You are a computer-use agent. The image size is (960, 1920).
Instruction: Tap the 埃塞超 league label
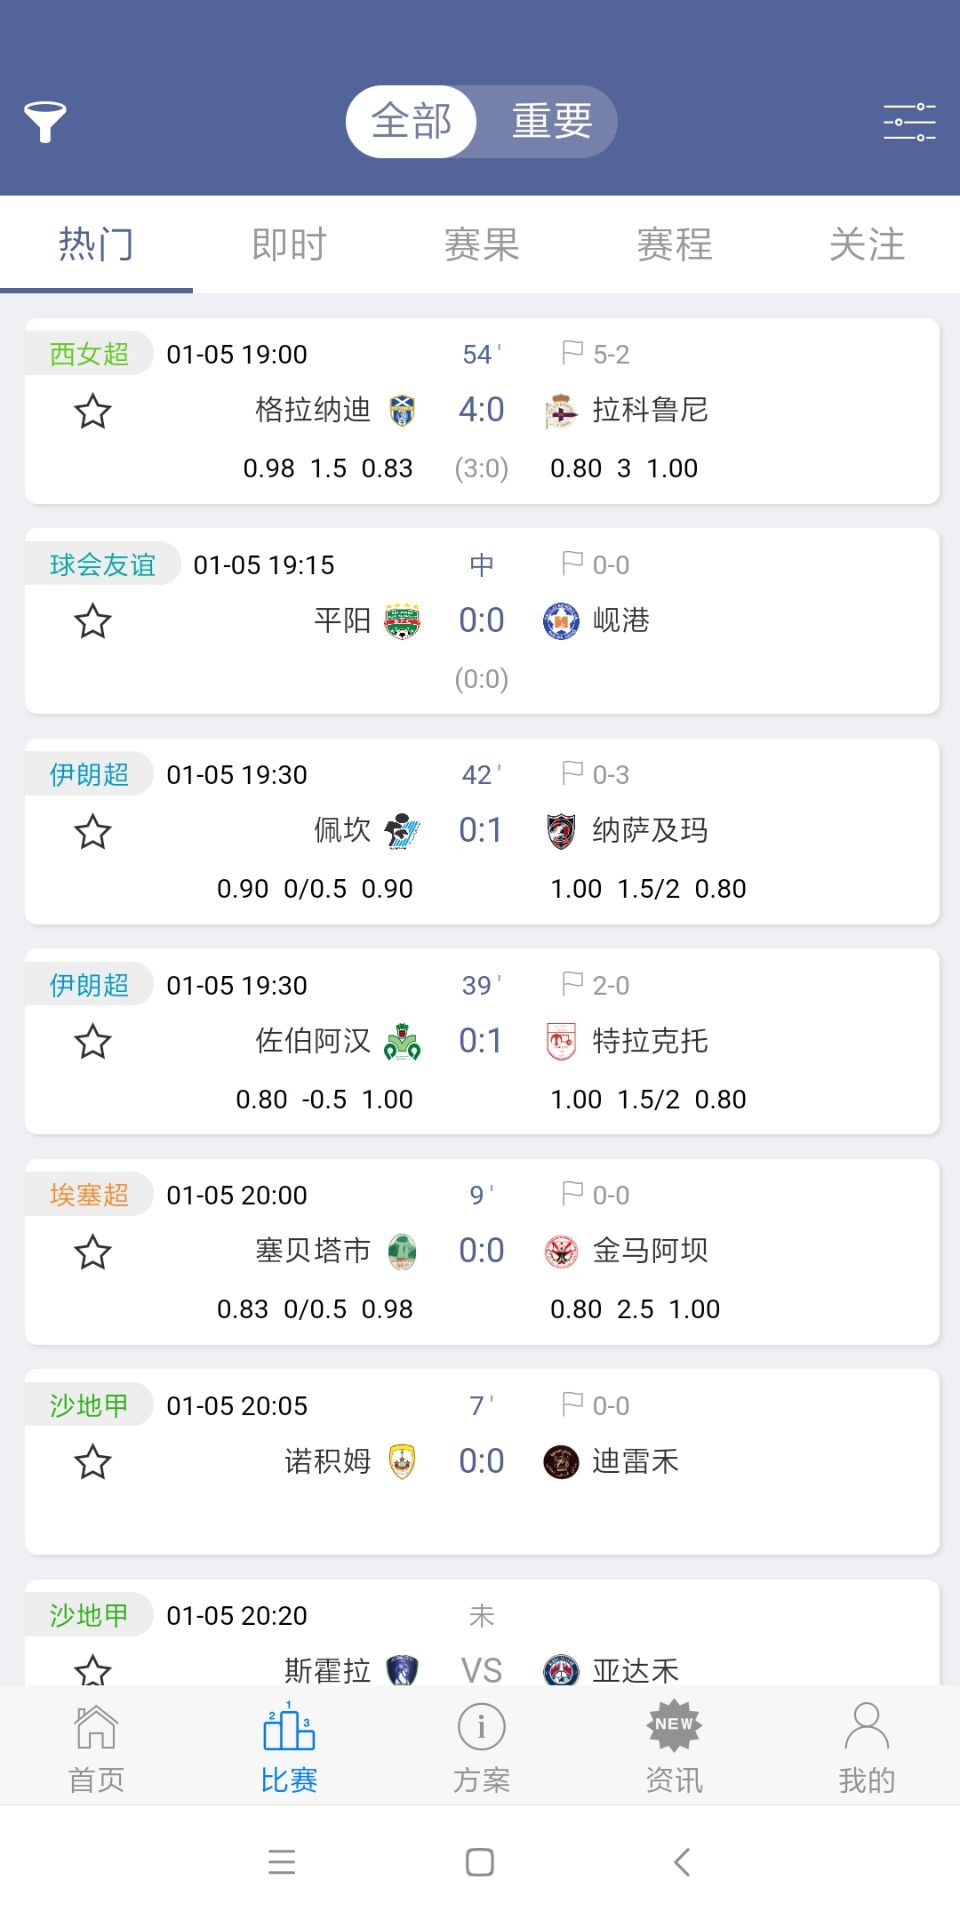[89, 1195]
